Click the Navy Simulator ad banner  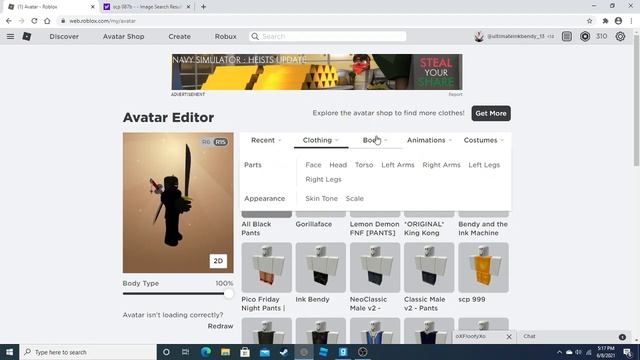tap(317, 72)
